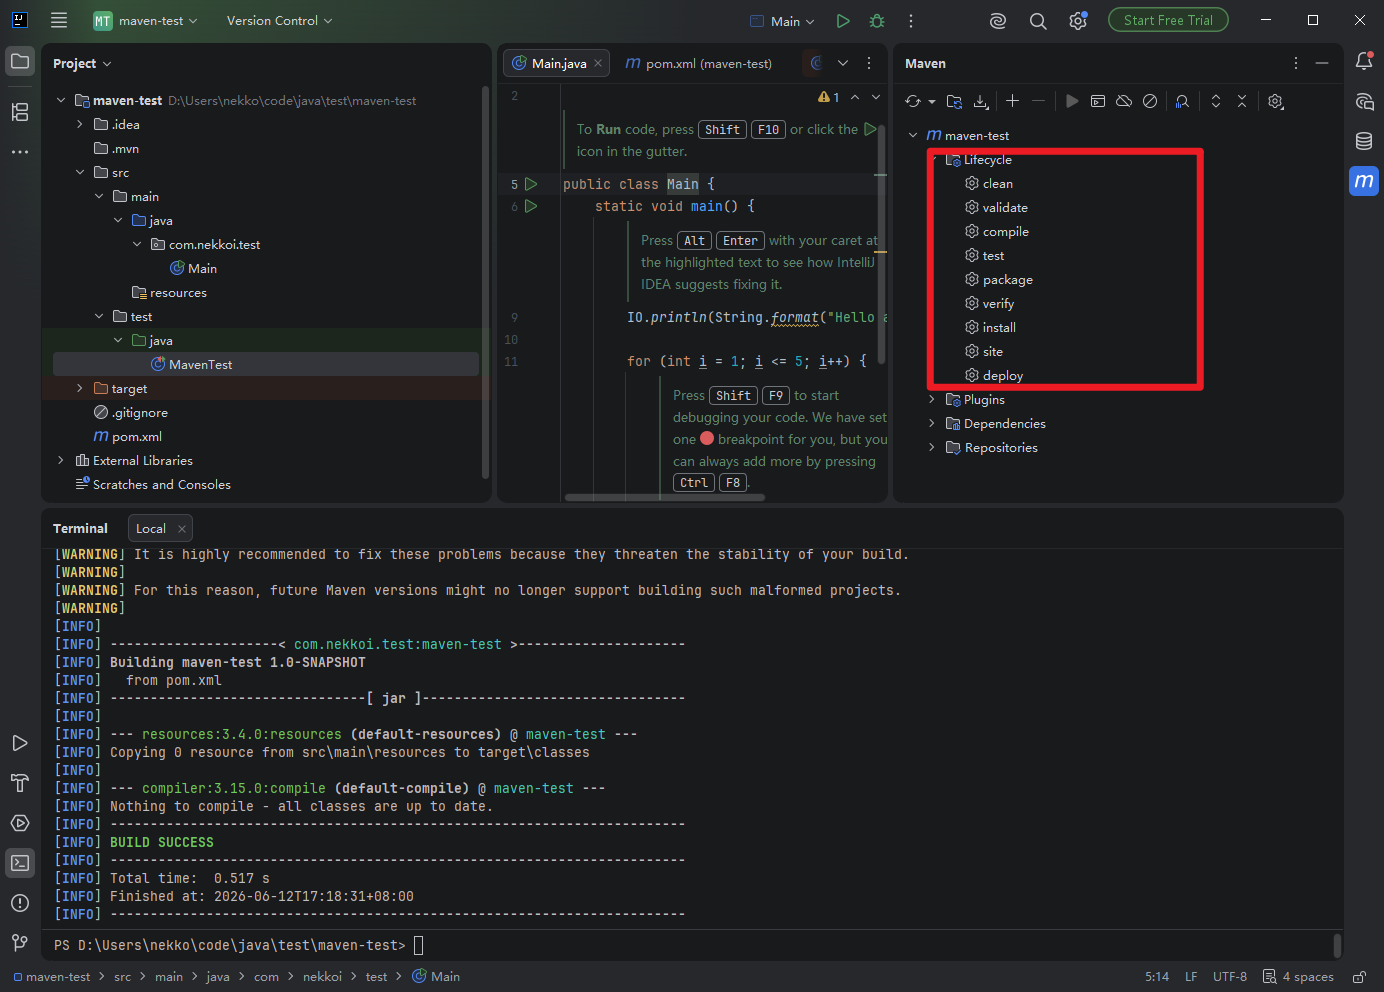This screenshot has width=1384, height=992.
Task: Open Maven panel options menu
Action: click(1296, 63)
